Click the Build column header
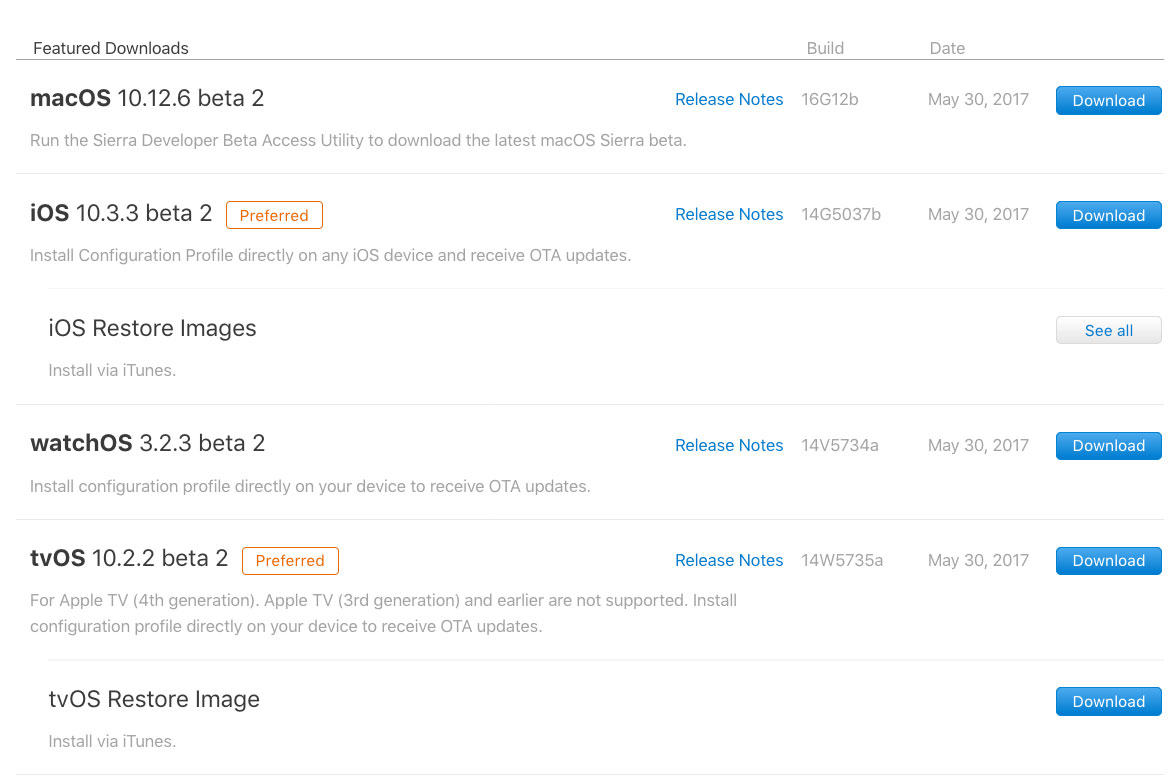 [x=825, y=48]
